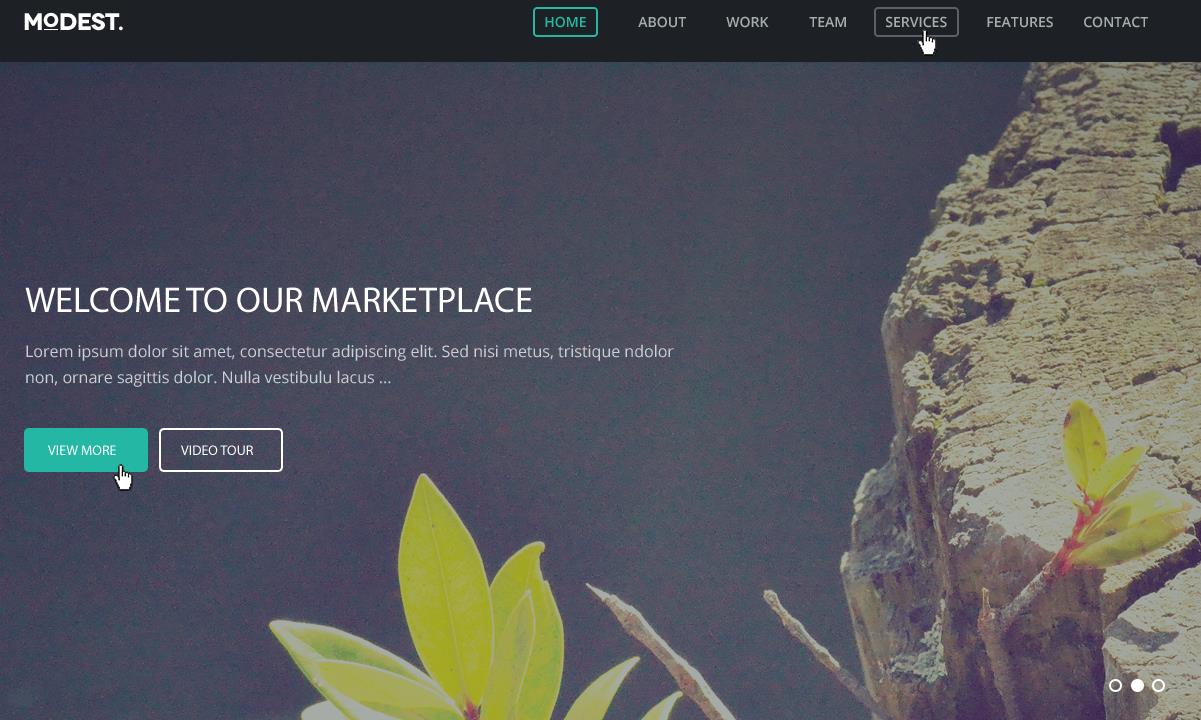Click the MODEST. logo
This screenshot has height=720, width=1201.
click(74, 22)
